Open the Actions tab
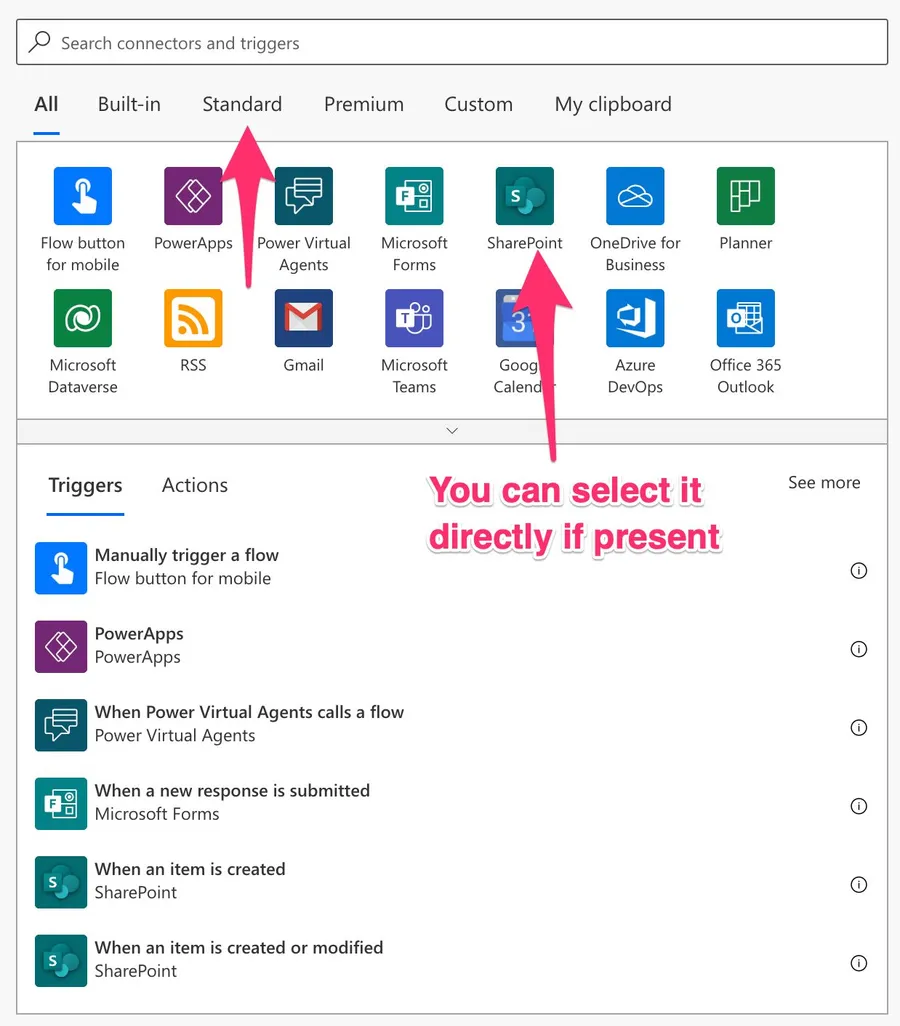The image size is (900, 1026). (x=195, y=485)
